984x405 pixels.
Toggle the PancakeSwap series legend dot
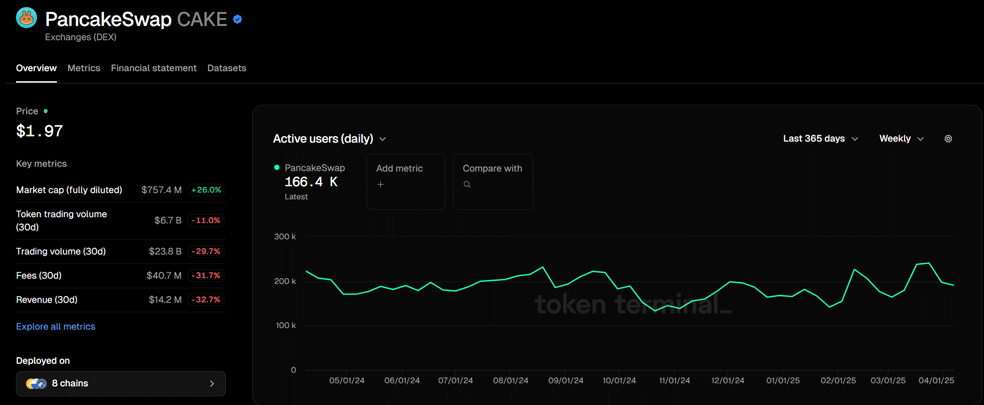pyautogui.click(x=277, y=168)
